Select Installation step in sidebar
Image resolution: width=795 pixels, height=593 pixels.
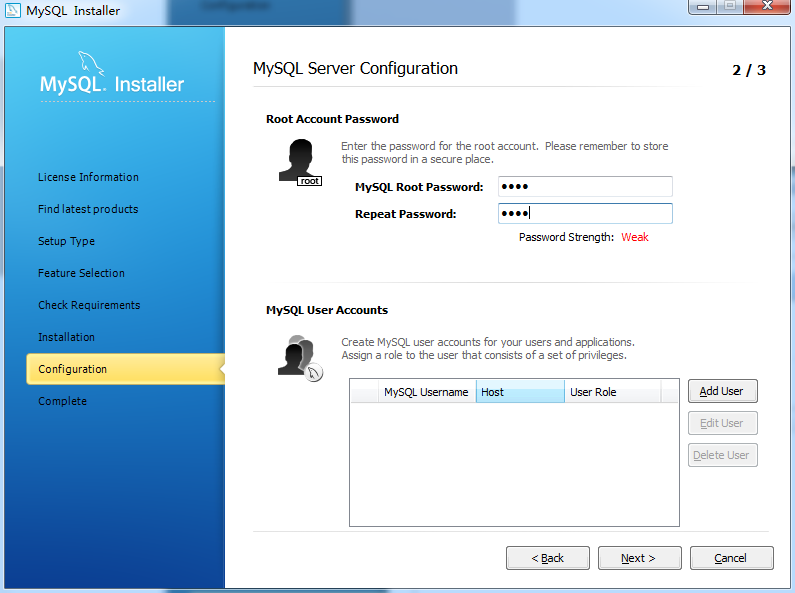tap(66, 337)
